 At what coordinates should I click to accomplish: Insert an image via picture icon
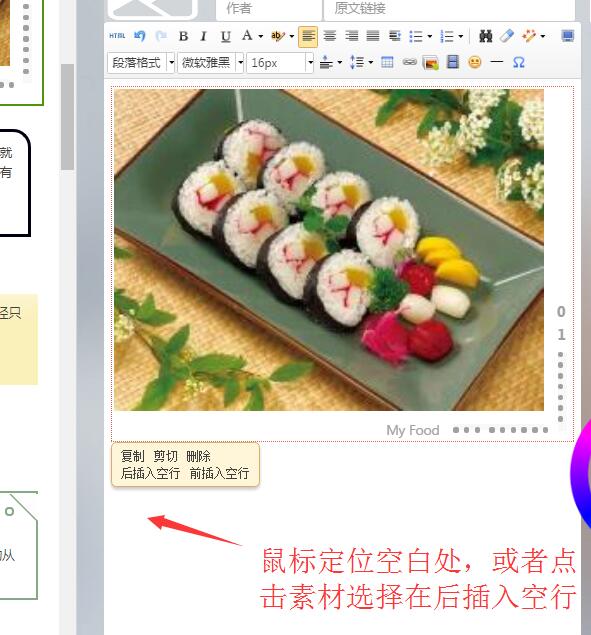431,63
